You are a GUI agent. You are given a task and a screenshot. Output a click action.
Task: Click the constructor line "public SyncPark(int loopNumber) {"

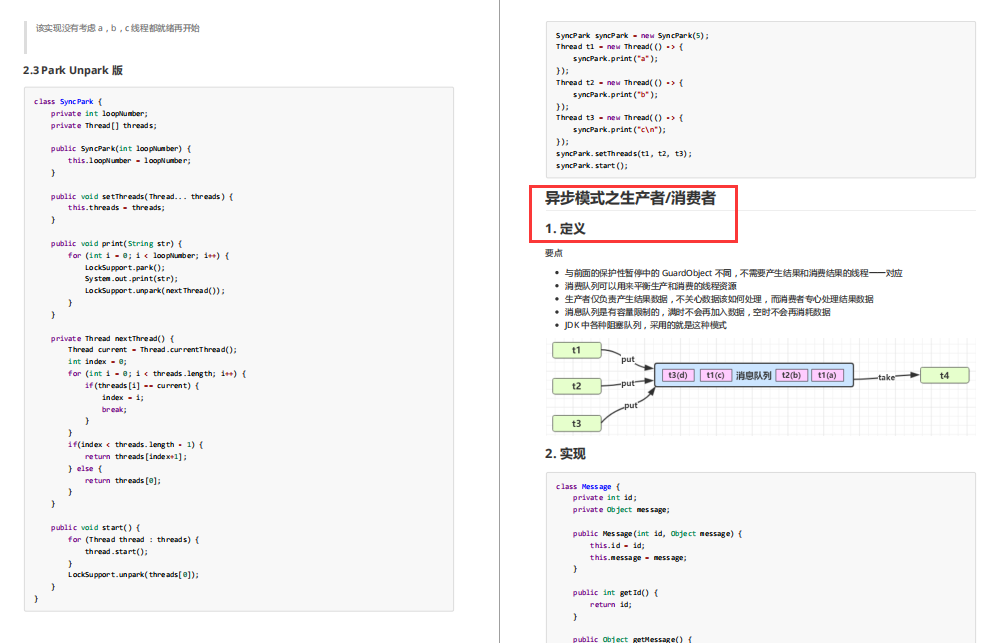[x=121, y=149]
